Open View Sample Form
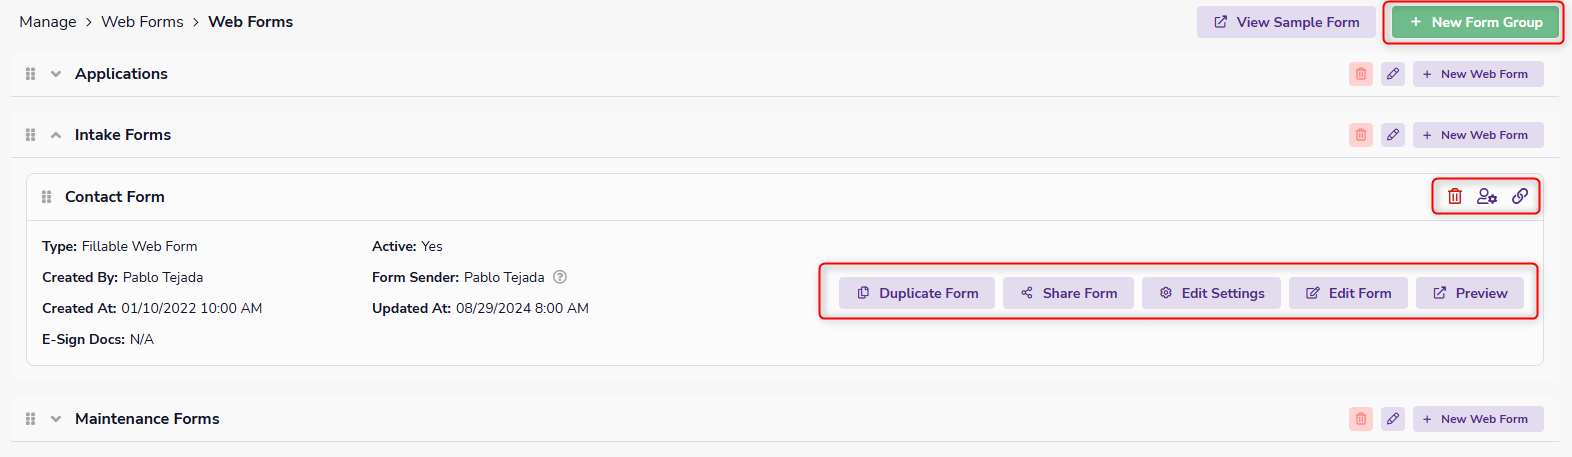1572x457 pixels. tap(1286, 22)
